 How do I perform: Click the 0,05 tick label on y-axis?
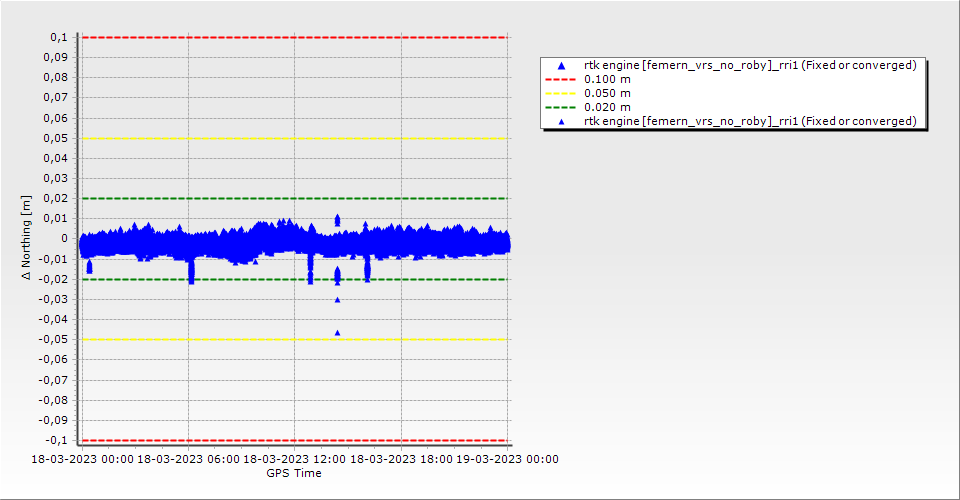coord(54,138)
